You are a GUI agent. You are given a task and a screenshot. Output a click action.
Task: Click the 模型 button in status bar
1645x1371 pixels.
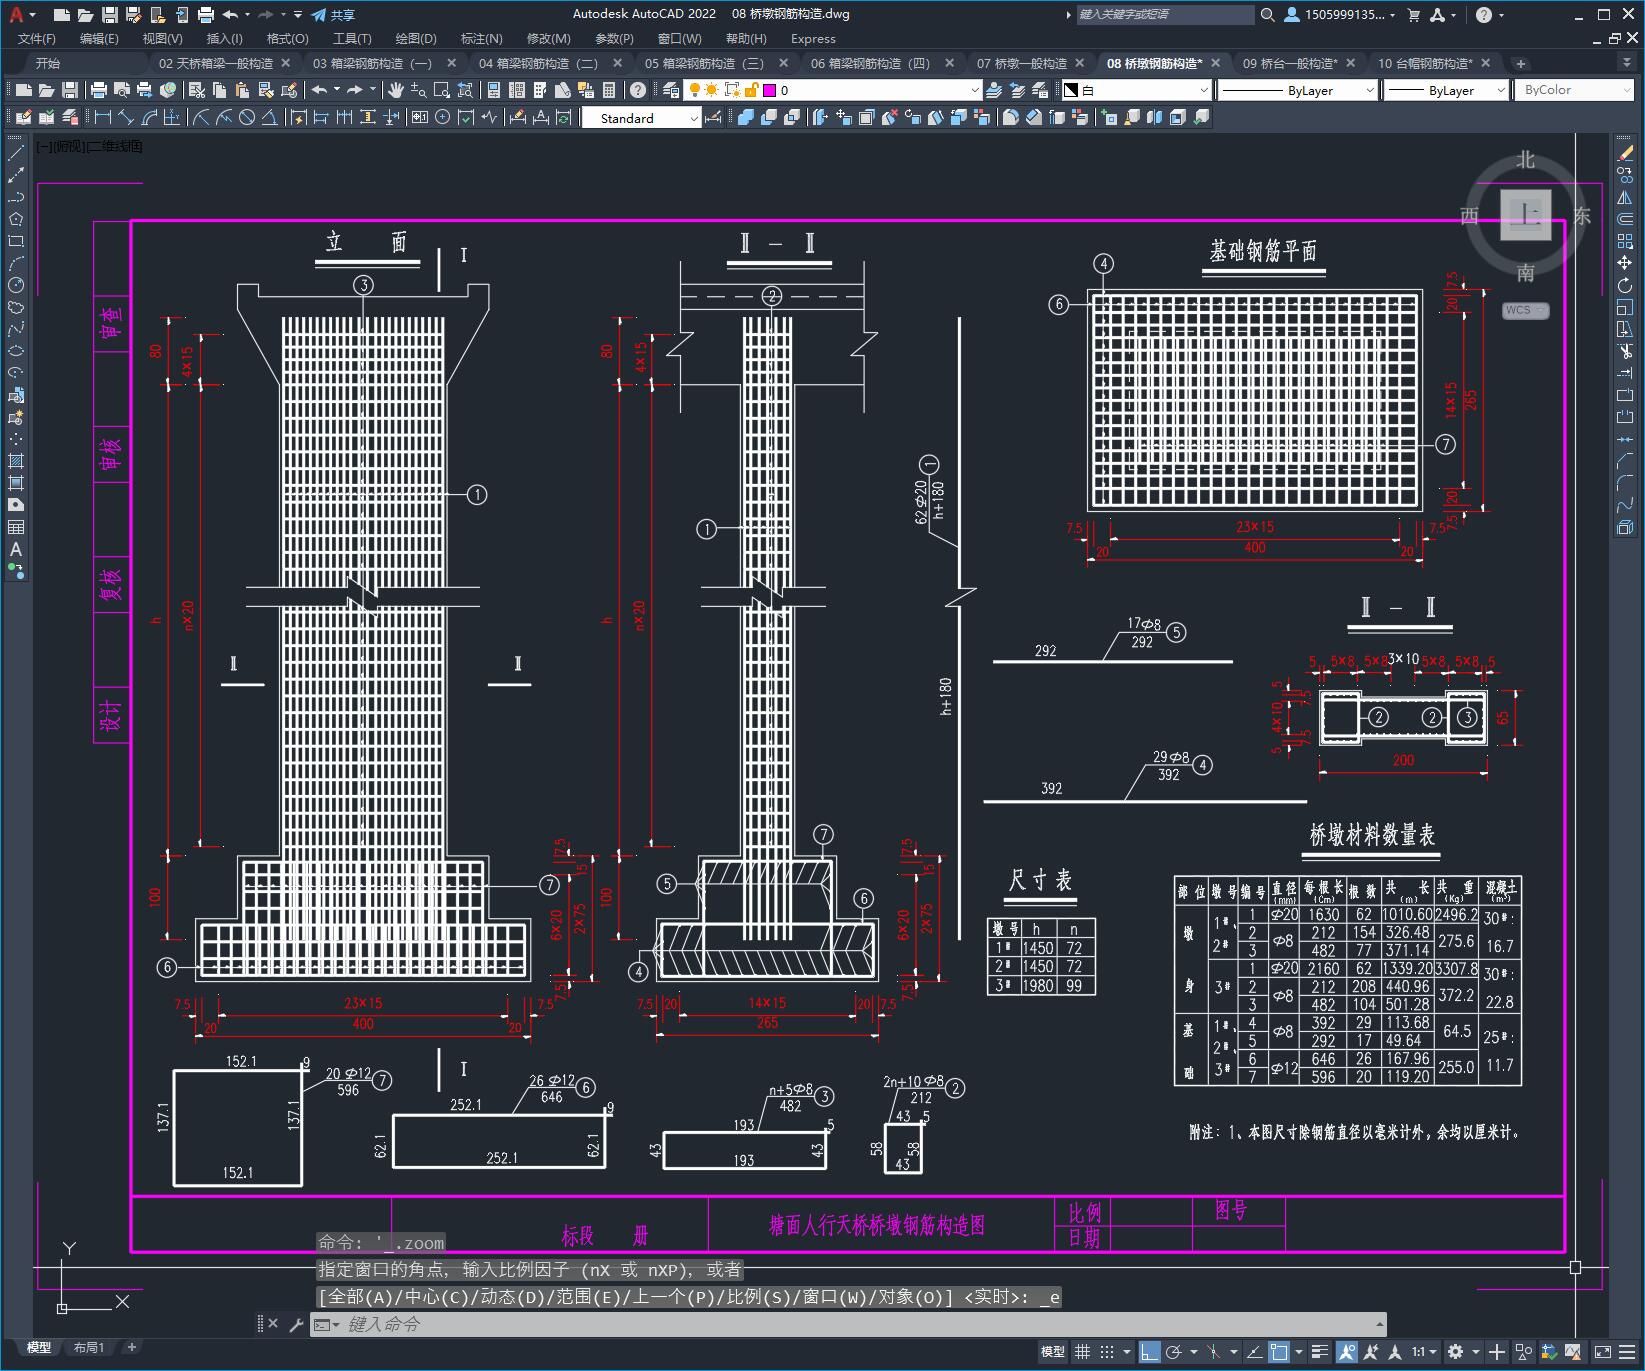tap(1052, 1352)
